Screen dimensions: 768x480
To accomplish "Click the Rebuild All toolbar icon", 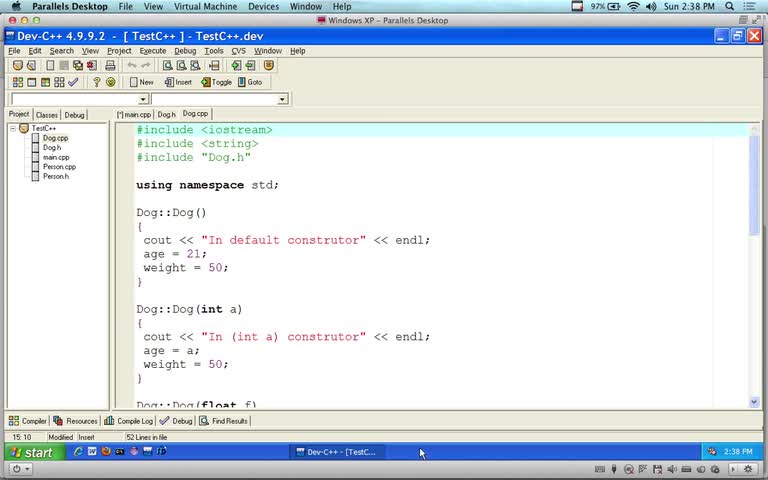I will tap(59, 82).
